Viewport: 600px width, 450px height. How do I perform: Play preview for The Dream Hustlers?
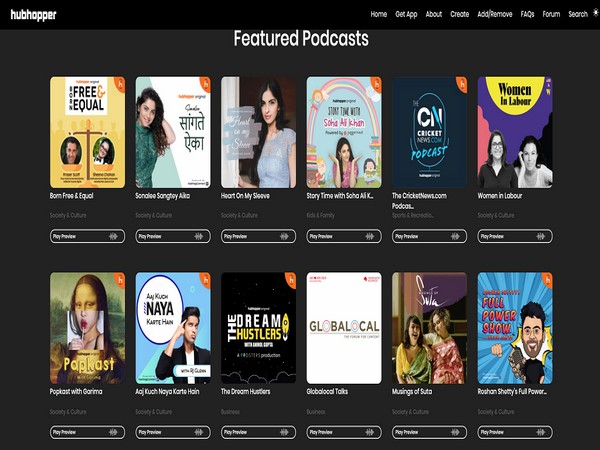click(258, 432)
